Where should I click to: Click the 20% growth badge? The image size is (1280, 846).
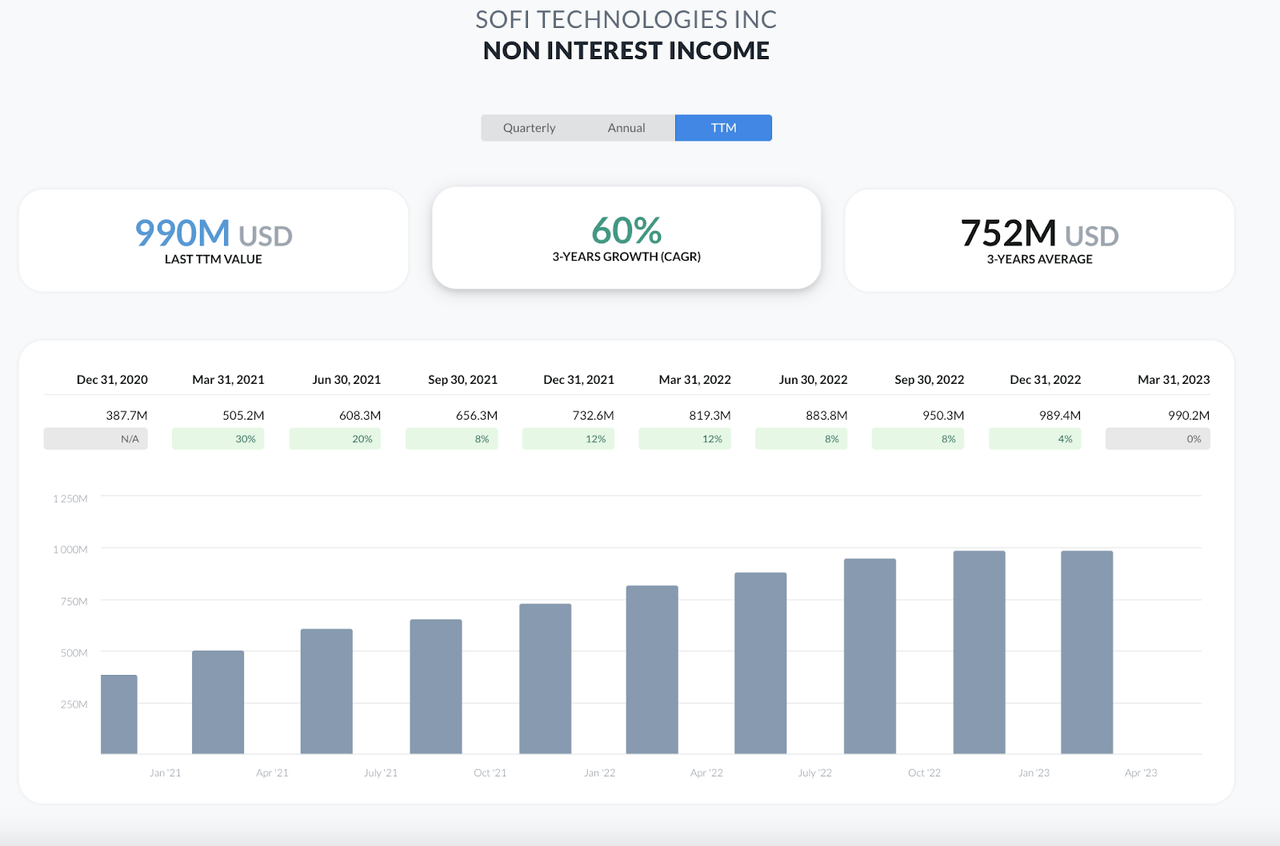click(x=335, y=439)
